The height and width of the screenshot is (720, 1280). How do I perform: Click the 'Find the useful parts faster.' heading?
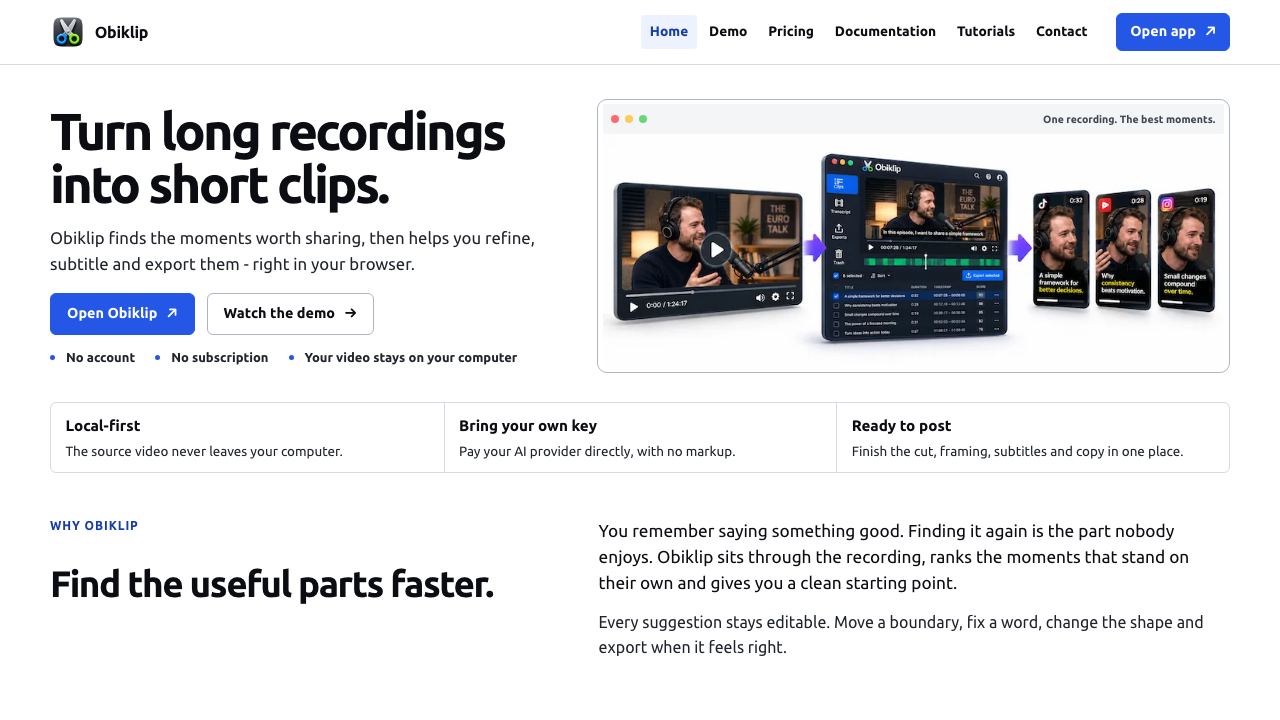coord(272,585)
